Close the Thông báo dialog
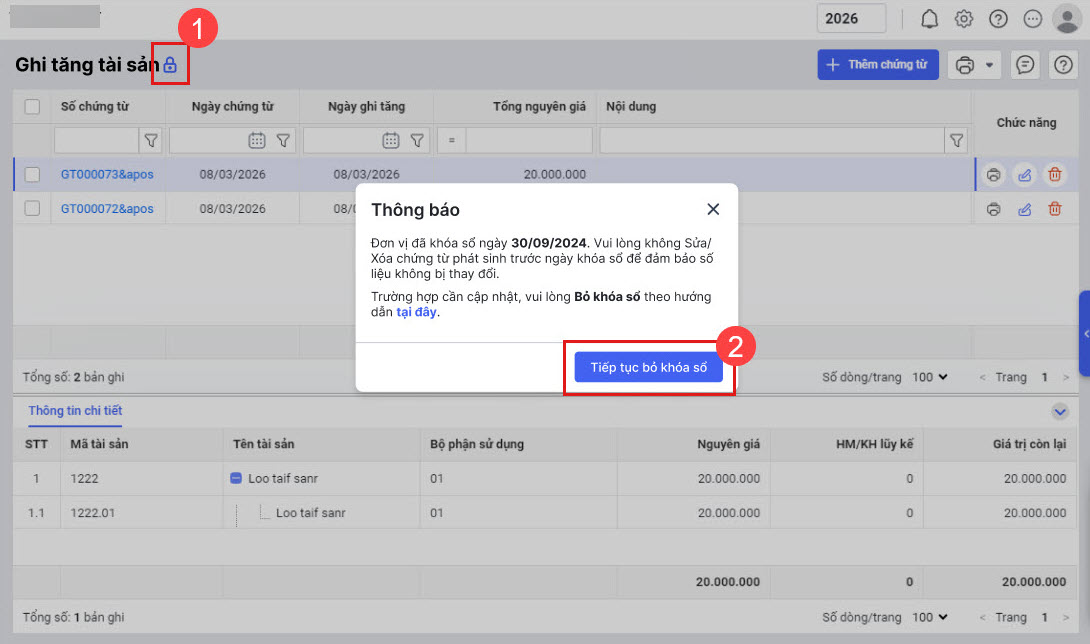Screen dimensions: 1090x644 click(713, 209)
